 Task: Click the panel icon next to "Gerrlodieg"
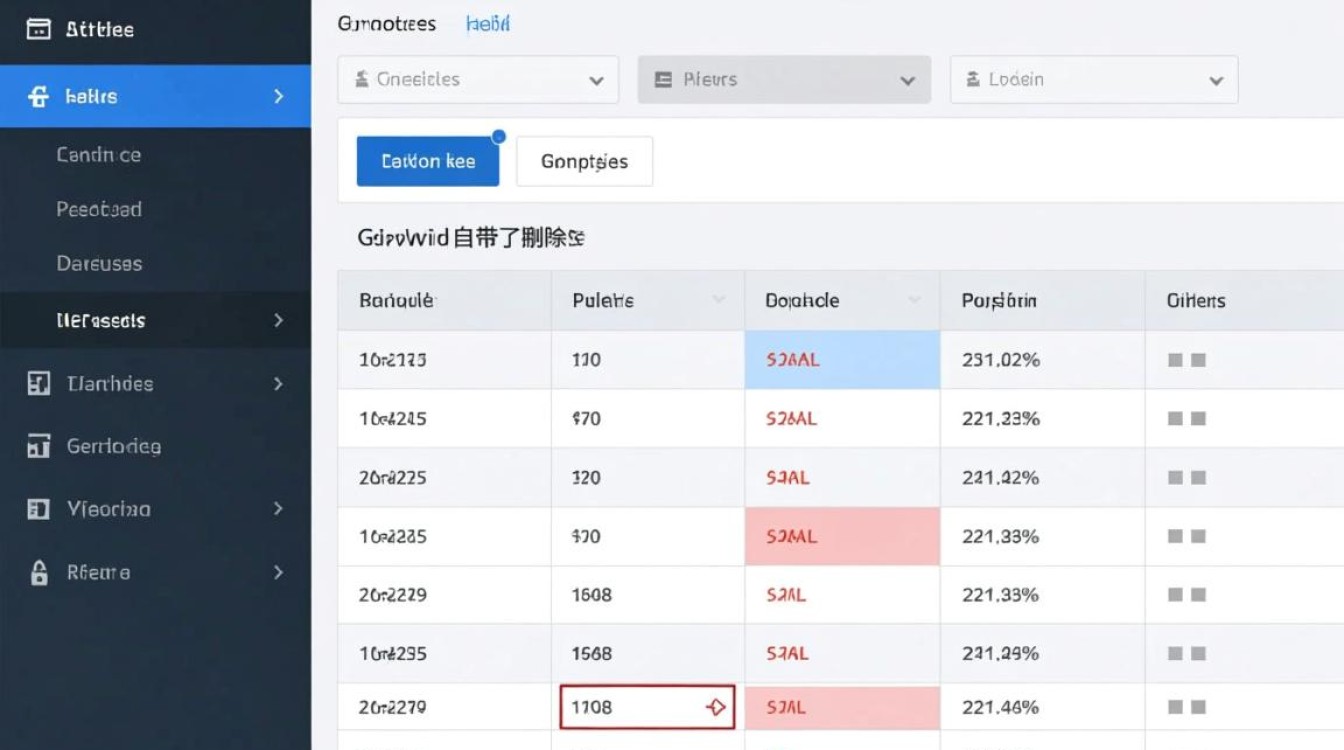coord(40,446)
